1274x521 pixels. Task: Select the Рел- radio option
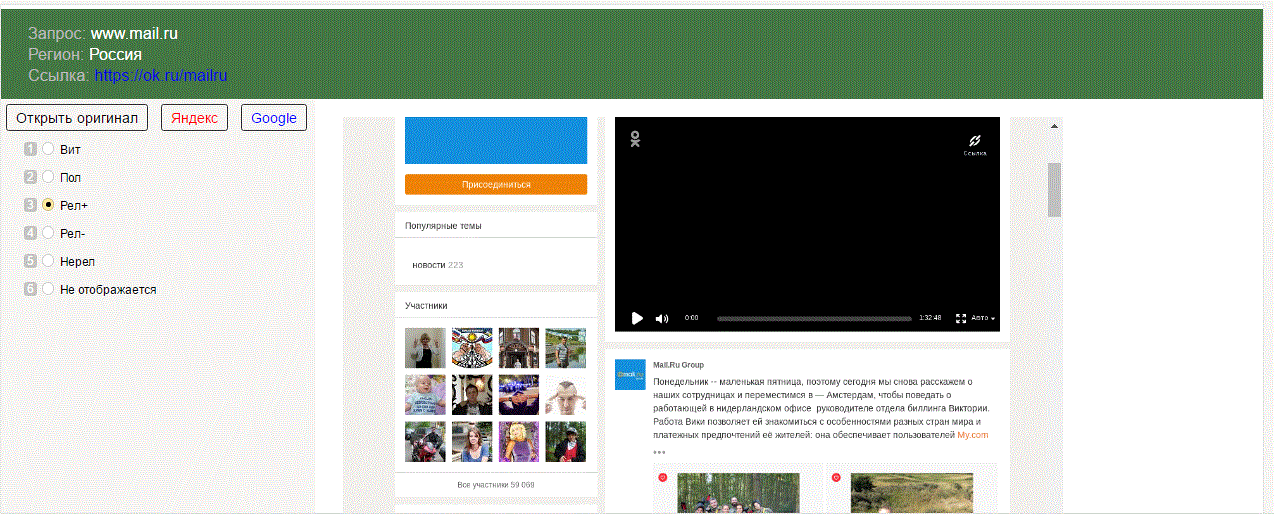point(48,233)
